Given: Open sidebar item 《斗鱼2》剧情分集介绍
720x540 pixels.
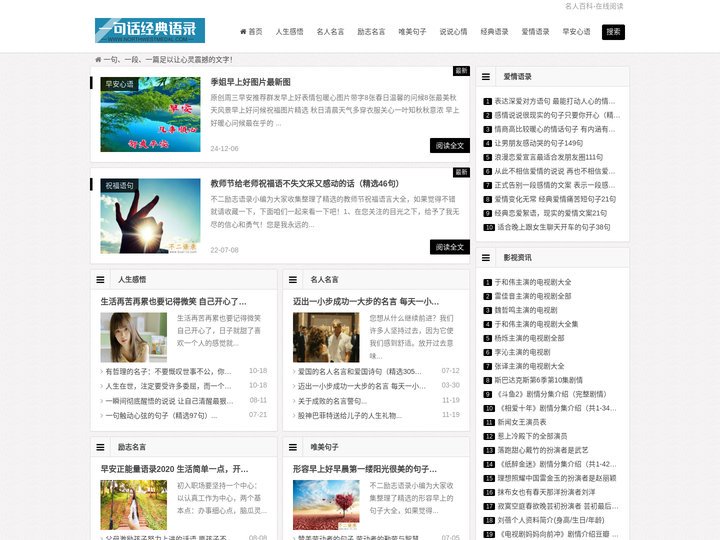Looking at the screenshot, I should (x=550, y=394).
